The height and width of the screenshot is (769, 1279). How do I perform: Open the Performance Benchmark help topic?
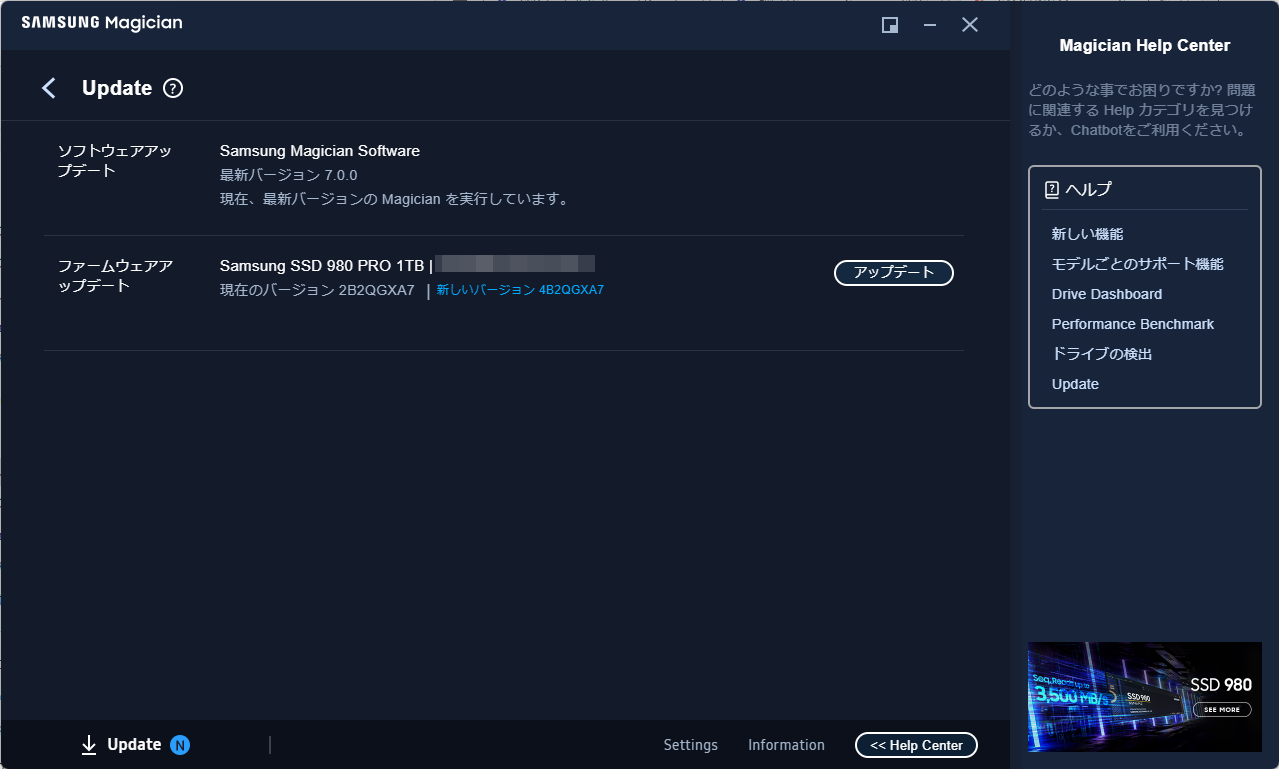1133,324
